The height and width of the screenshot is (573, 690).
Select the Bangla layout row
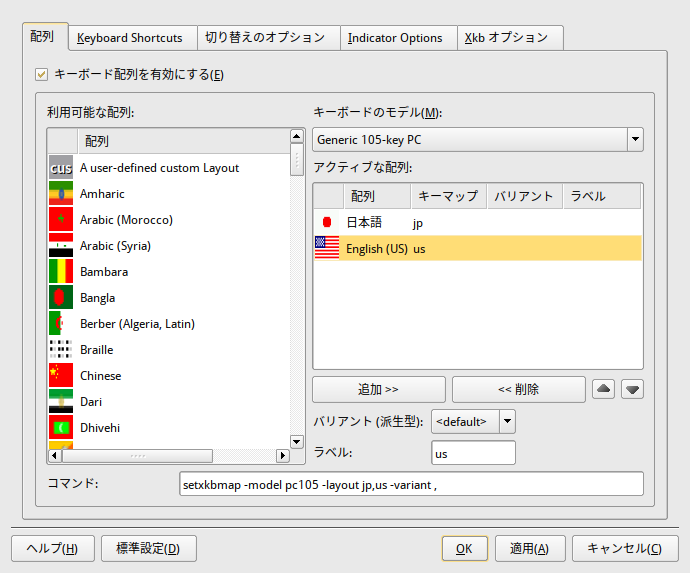click(x=169, y=298)
